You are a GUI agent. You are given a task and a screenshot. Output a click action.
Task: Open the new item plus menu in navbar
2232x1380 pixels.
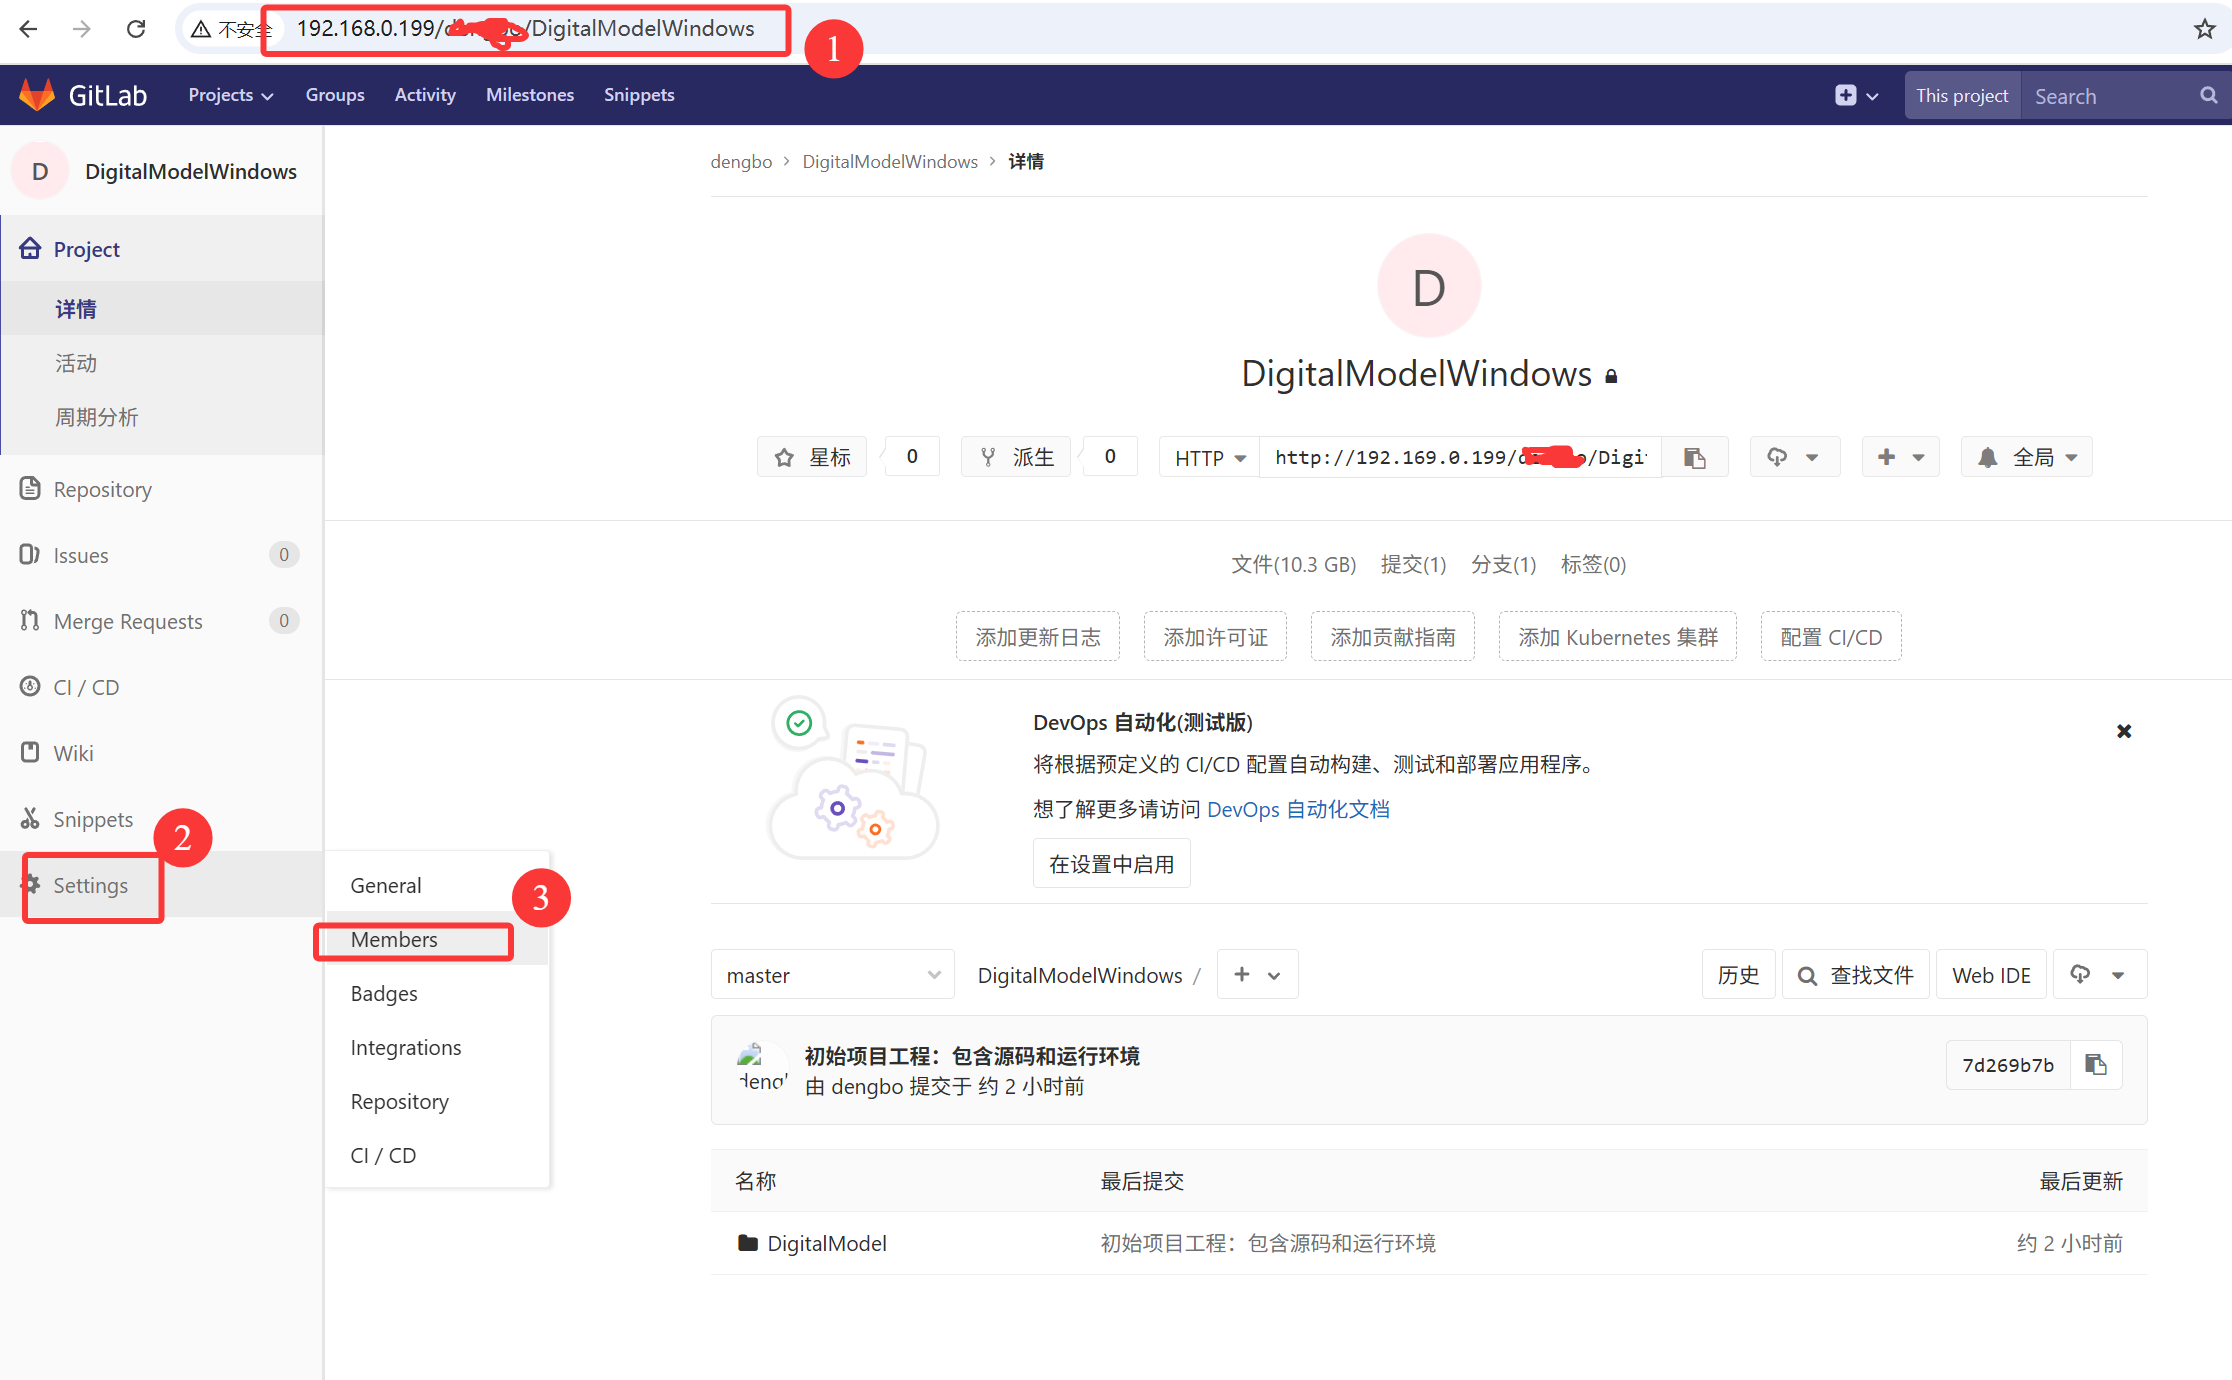point(1855,95)
